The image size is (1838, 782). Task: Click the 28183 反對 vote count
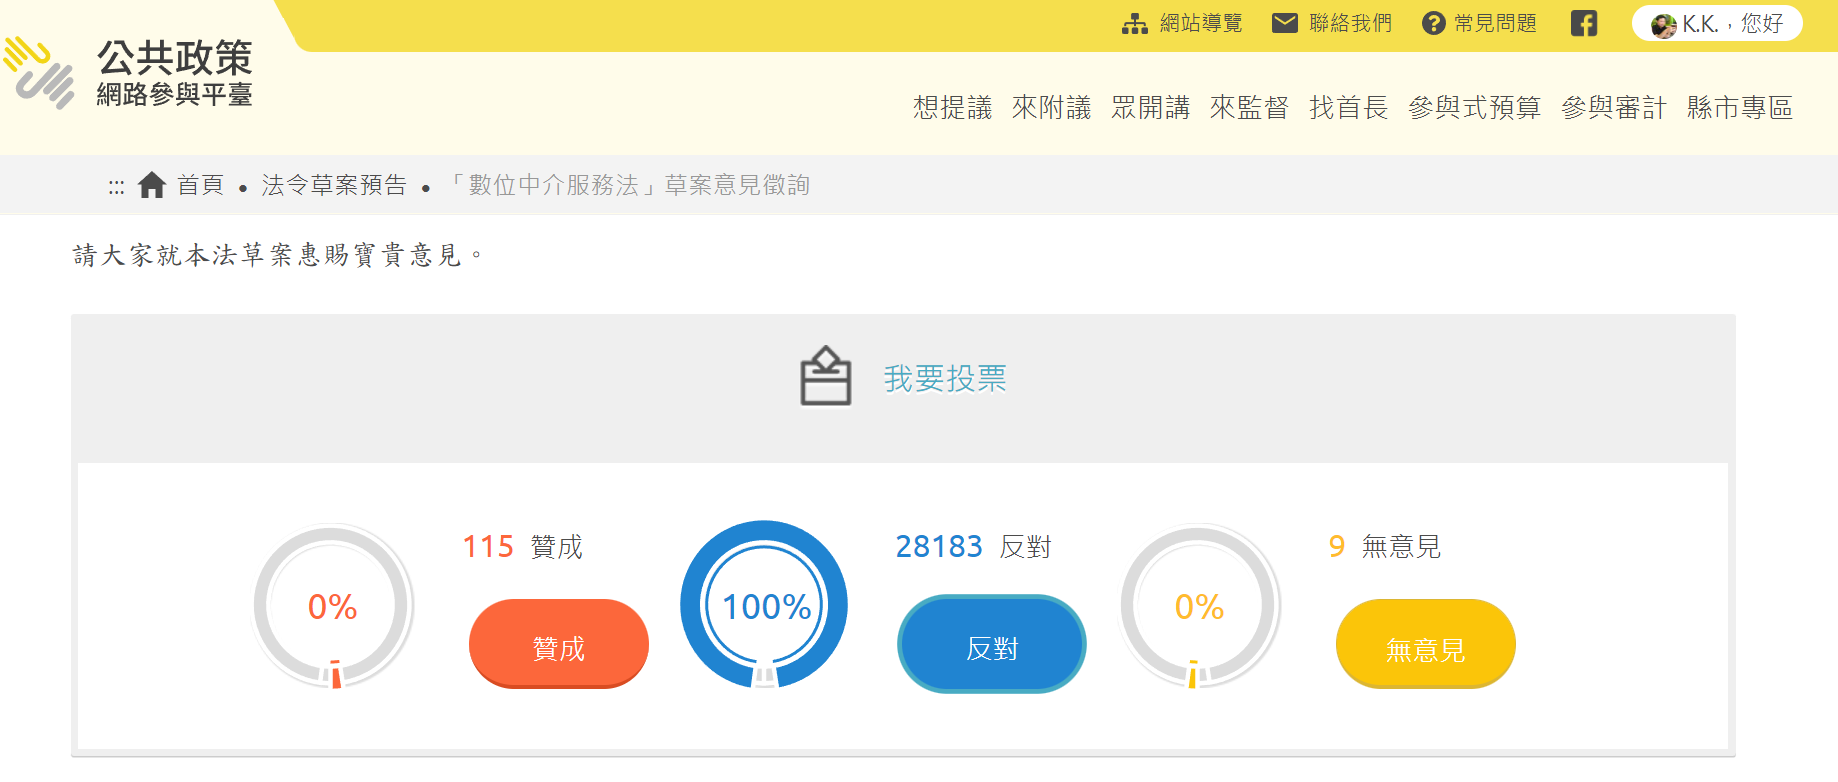click(x=974, y=547)
